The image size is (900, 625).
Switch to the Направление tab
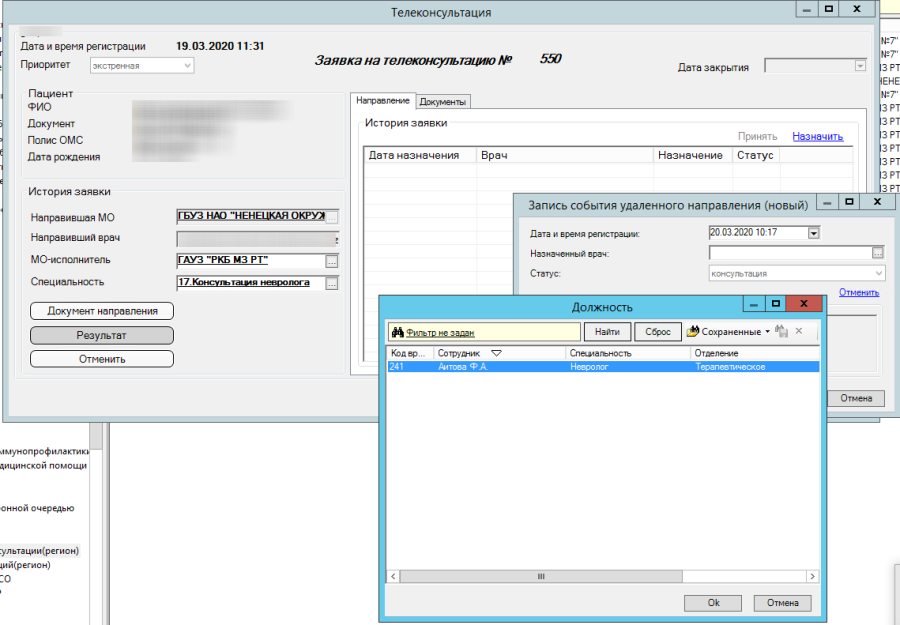coord(383,100)
